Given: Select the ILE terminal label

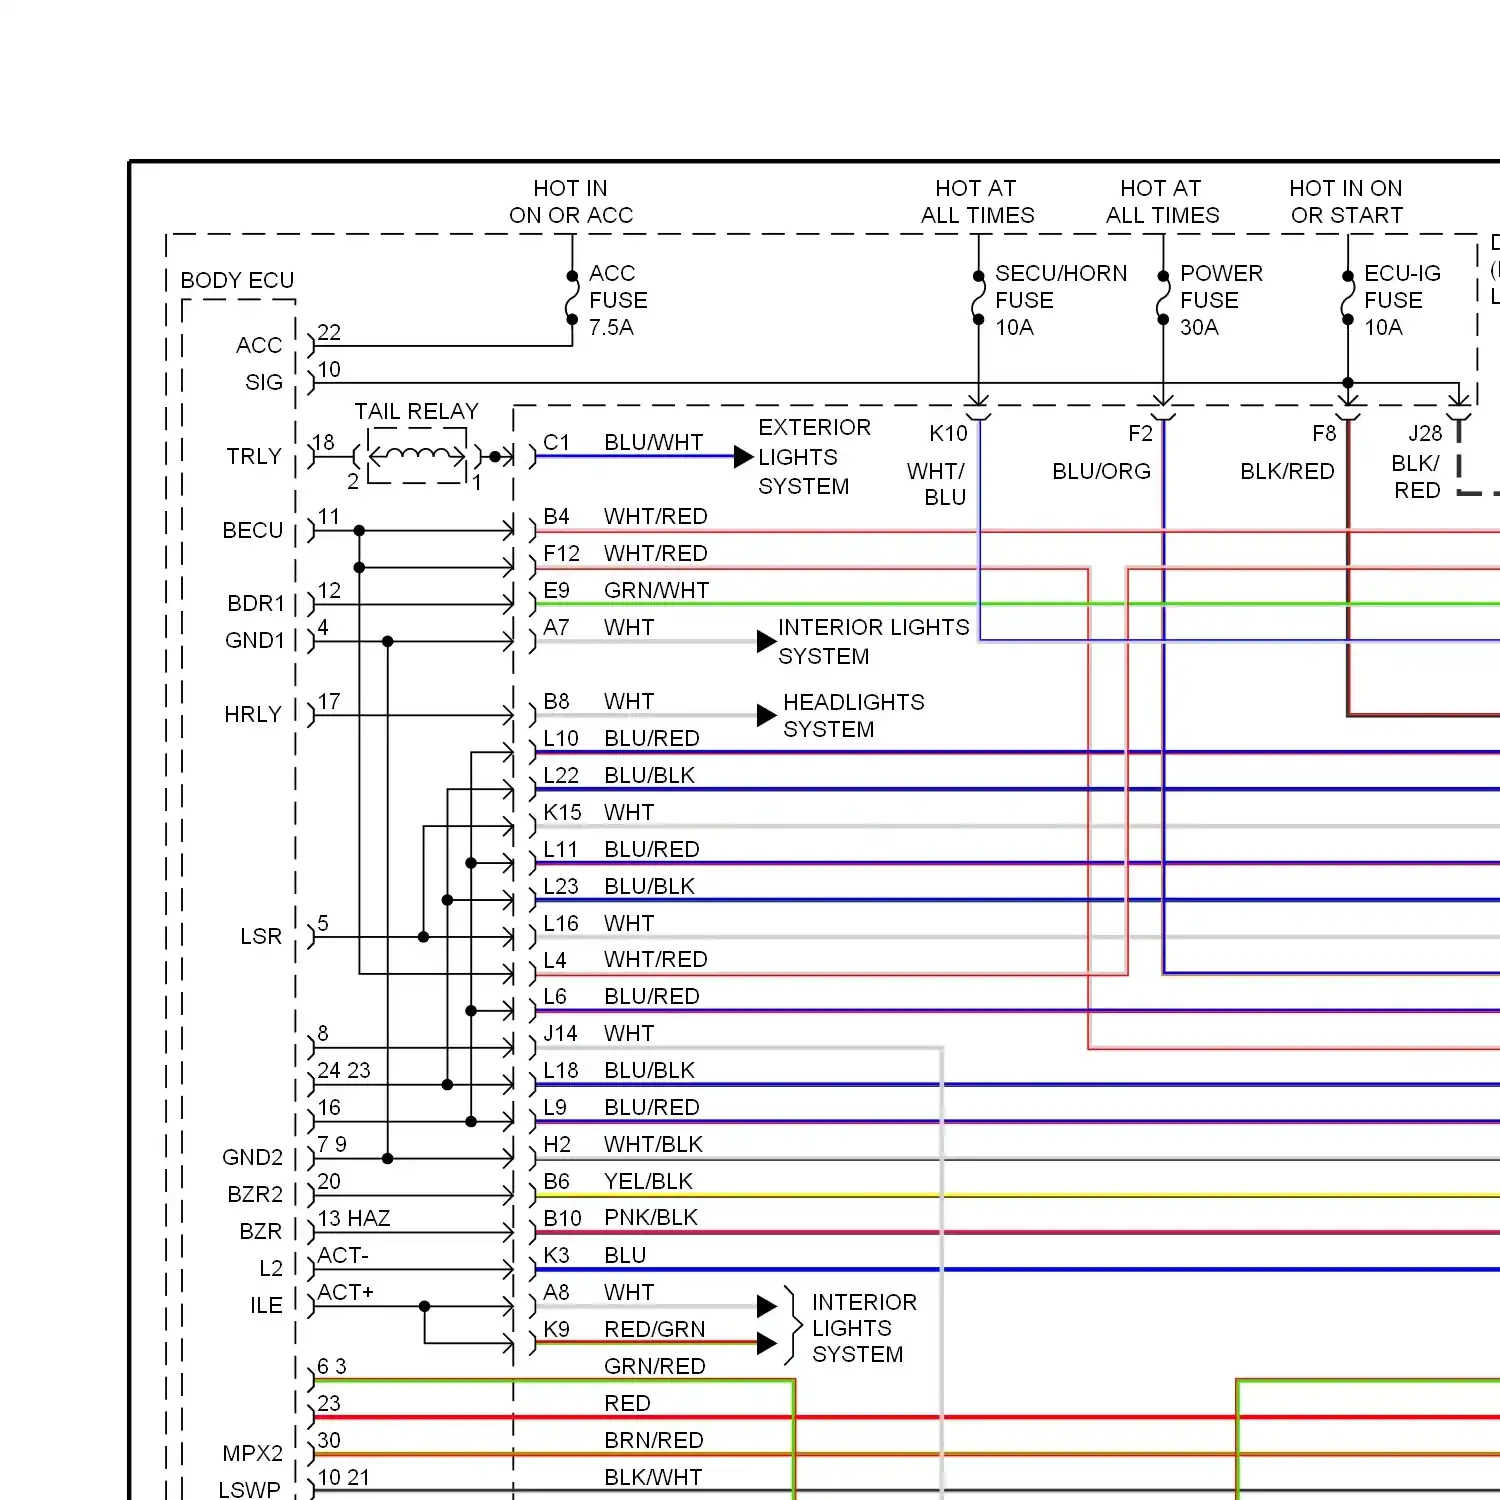Looking at the screenshot, I should (x=266, y=1306).
